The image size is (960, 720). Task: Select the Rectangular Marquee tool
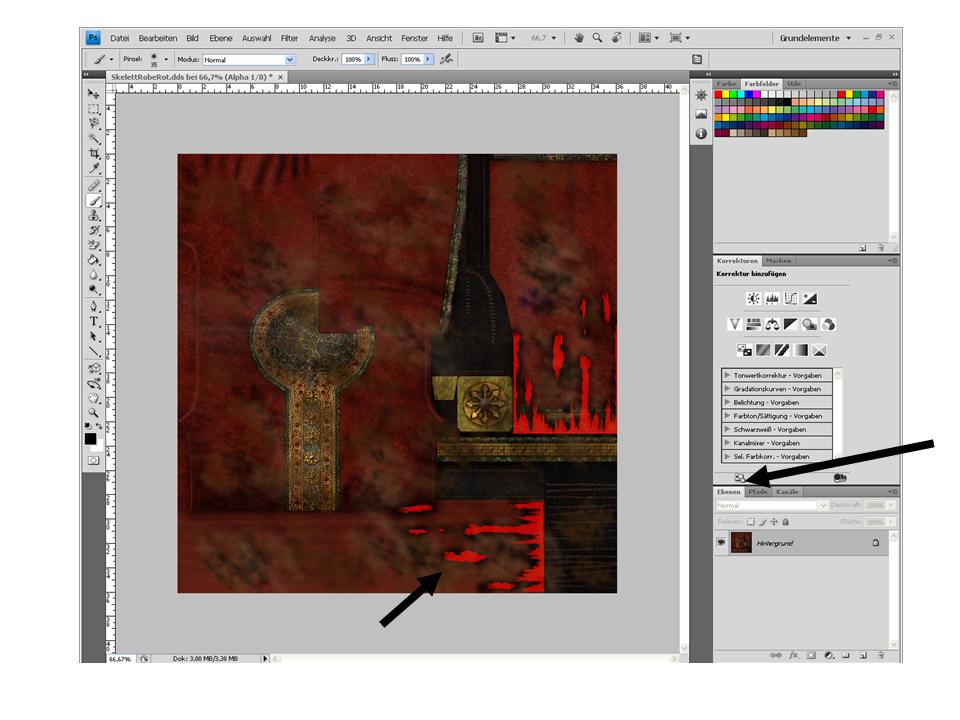point(93,109)
